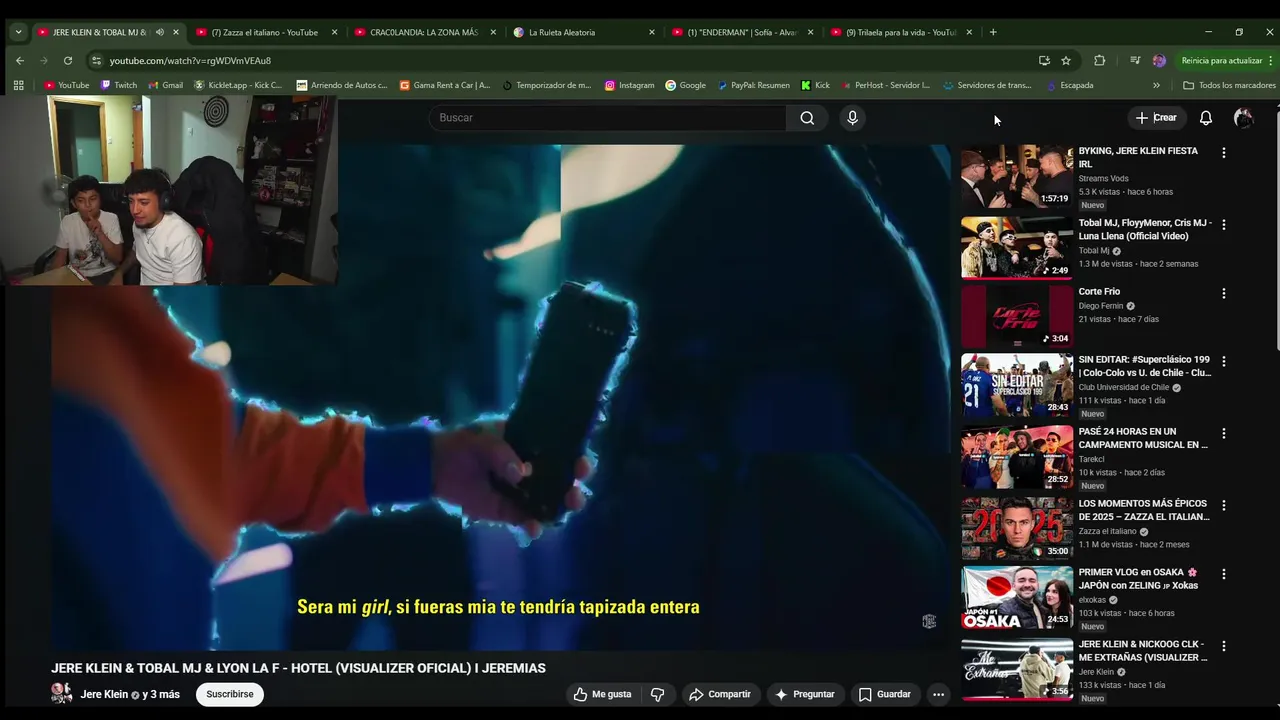
Task: Dislike the video with thumbs-down icon
Action: 658,694
